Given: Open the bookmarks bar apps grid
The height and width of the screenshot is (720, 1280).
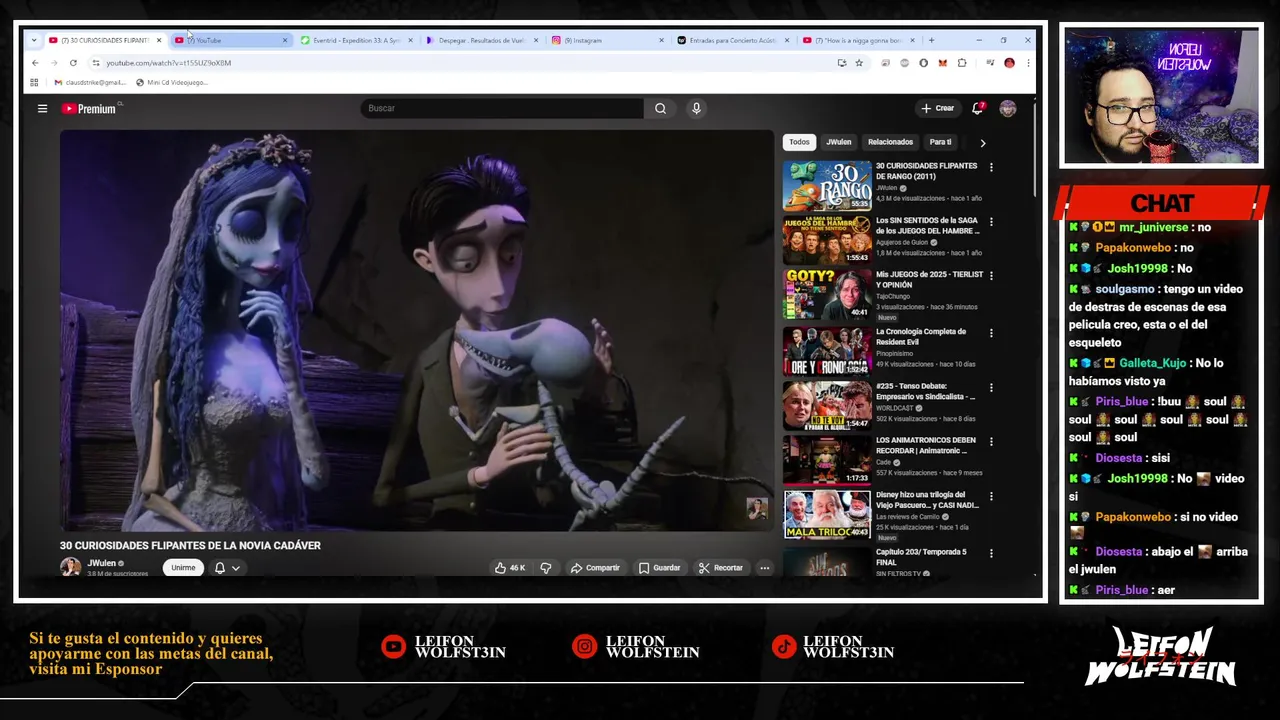Looking at the screenshot, I should coord(34,82).
